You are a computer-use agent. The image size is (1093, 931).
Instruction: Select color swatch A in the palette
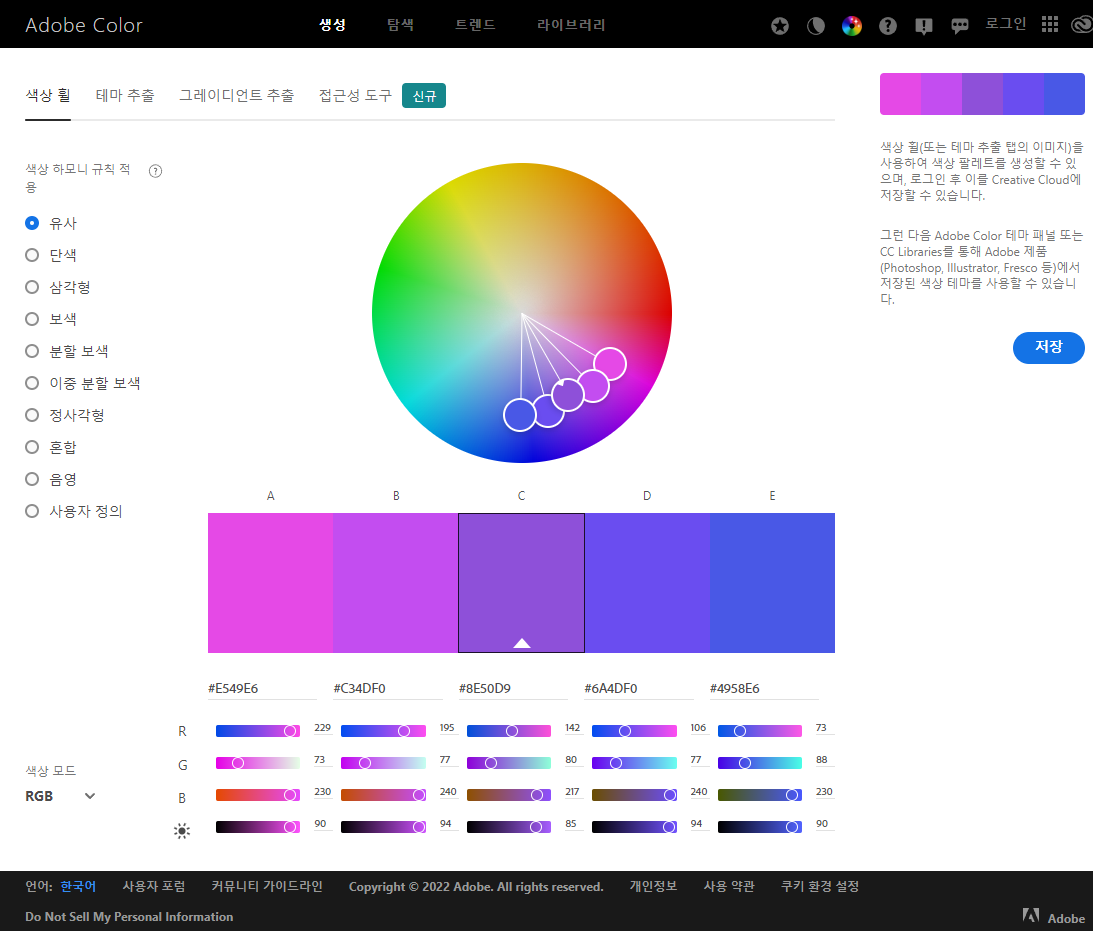[x=270, y=582]
